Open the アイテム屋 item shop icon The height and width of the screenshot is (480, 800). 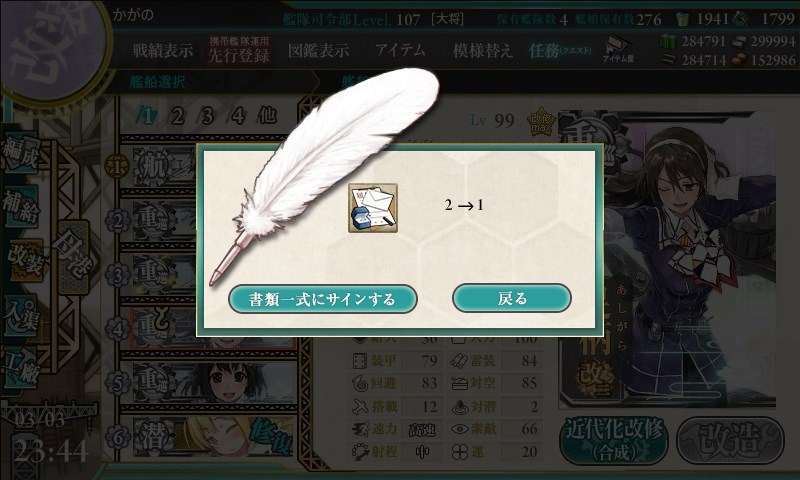tap(618, 49)
